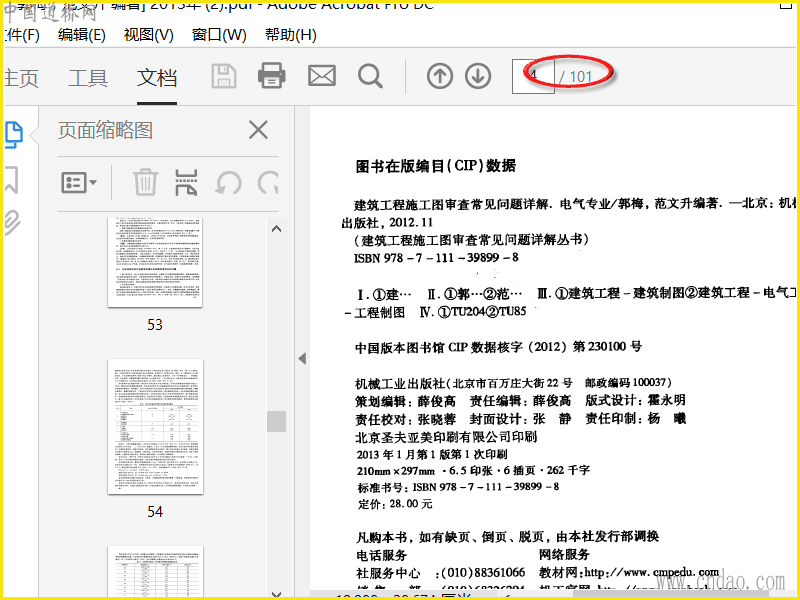Go to previous page with up arrow
Image resolution: width=800 pixels, height=600 pixels.
click(x=440, y=77)
